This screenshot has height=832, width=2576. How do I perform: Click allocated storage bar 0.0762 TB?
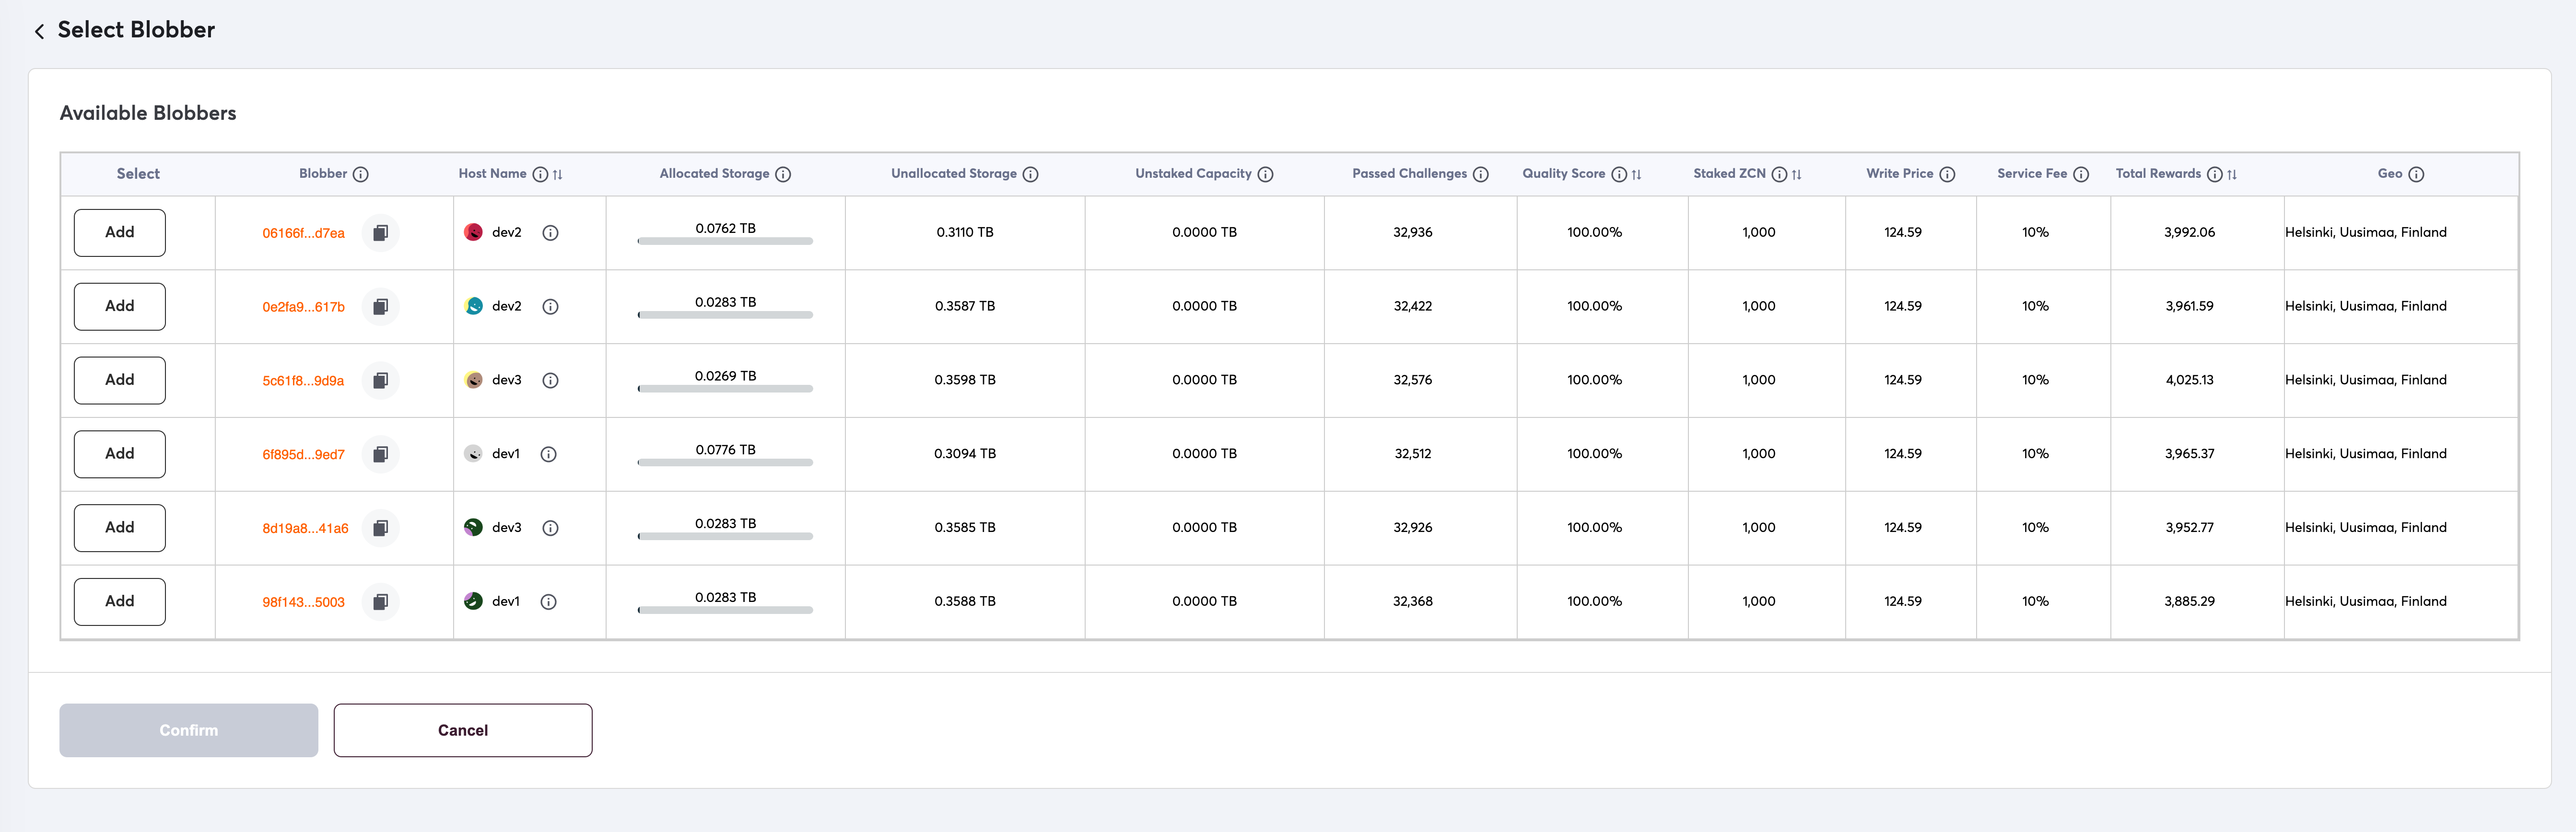(725, 241)
